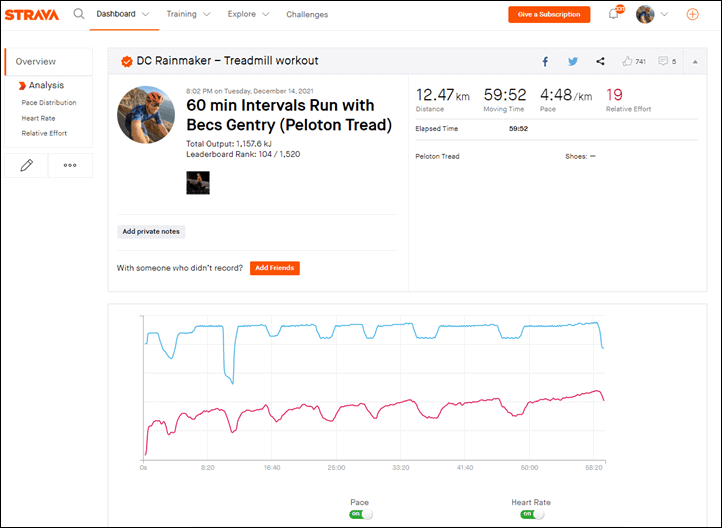
Task: Open Relative Effort analysis in sidebar
Action: coord(44,133)
